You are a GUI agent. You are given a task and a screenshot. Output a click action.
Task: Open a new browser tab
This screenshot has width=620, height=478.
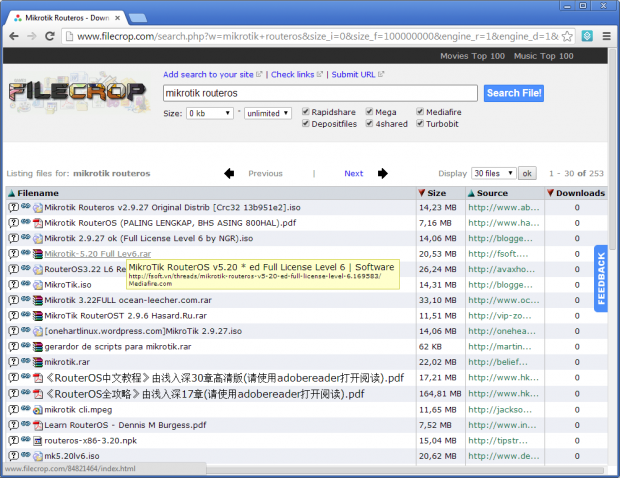138,18
